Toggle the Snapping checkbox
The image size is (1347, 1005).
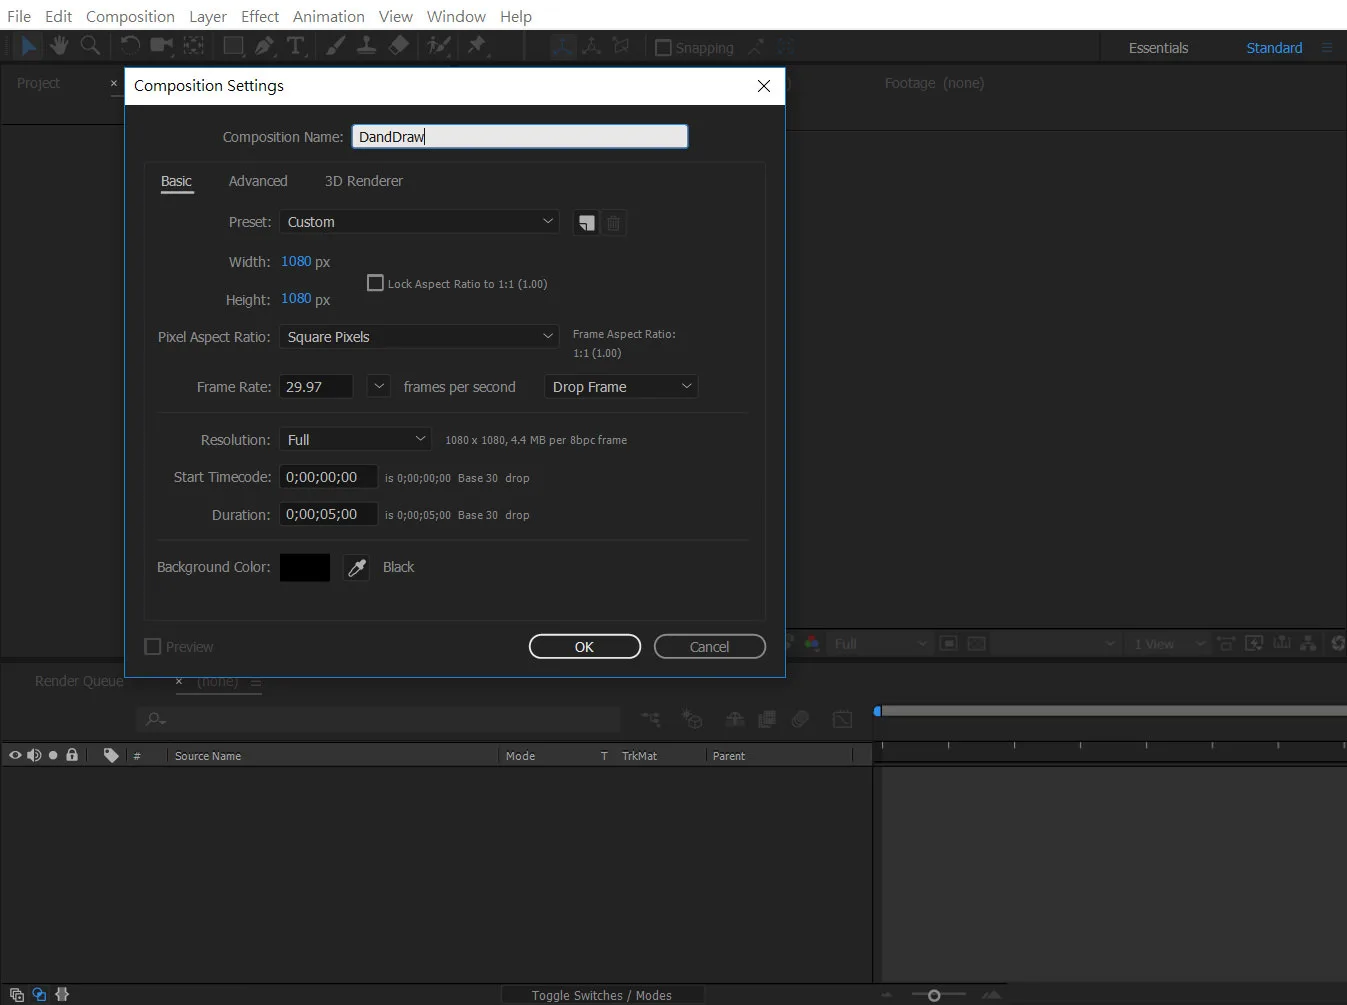pos(663,48)
